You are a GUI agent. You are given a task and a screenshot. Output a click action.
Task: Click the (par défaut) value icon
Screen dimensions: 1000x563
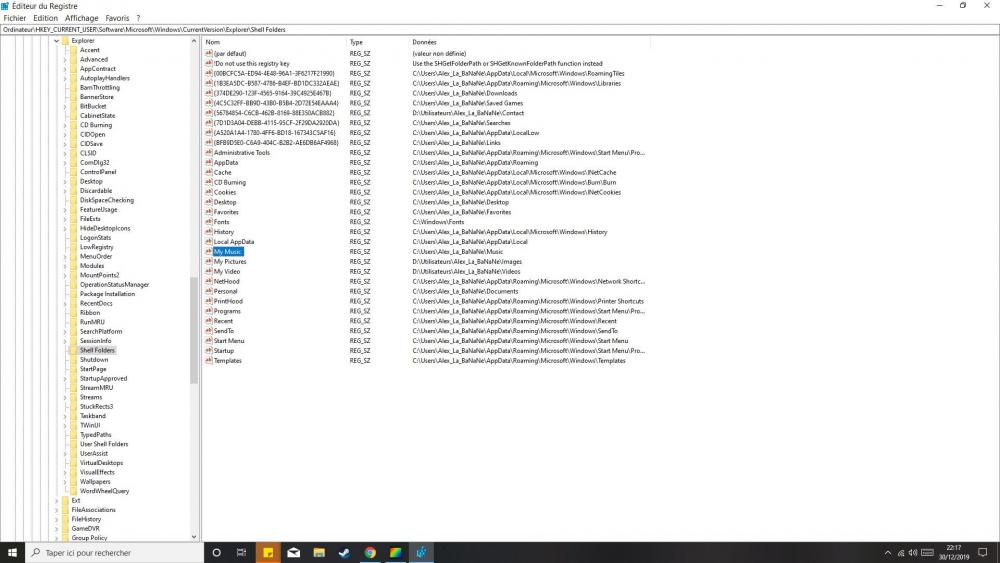click(x=209, y=54)
